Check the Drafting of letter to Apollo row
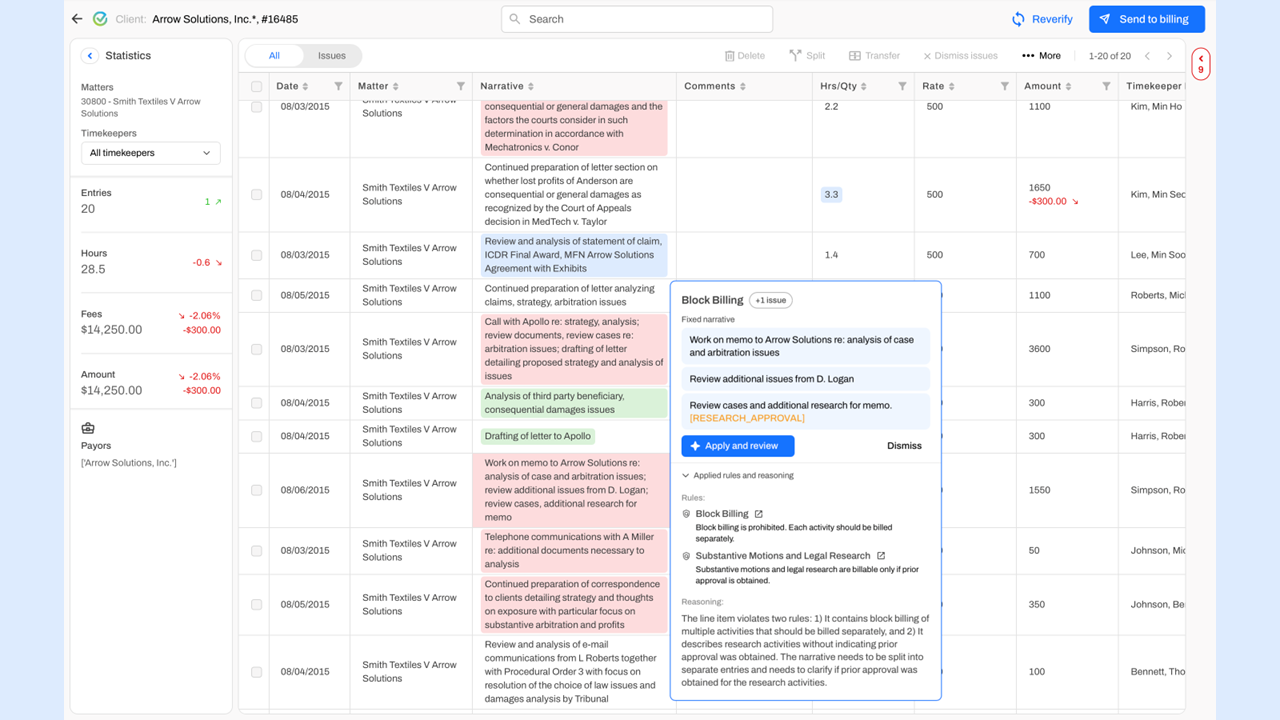Screen dimensions: 1280x720 tap(257, 436)
